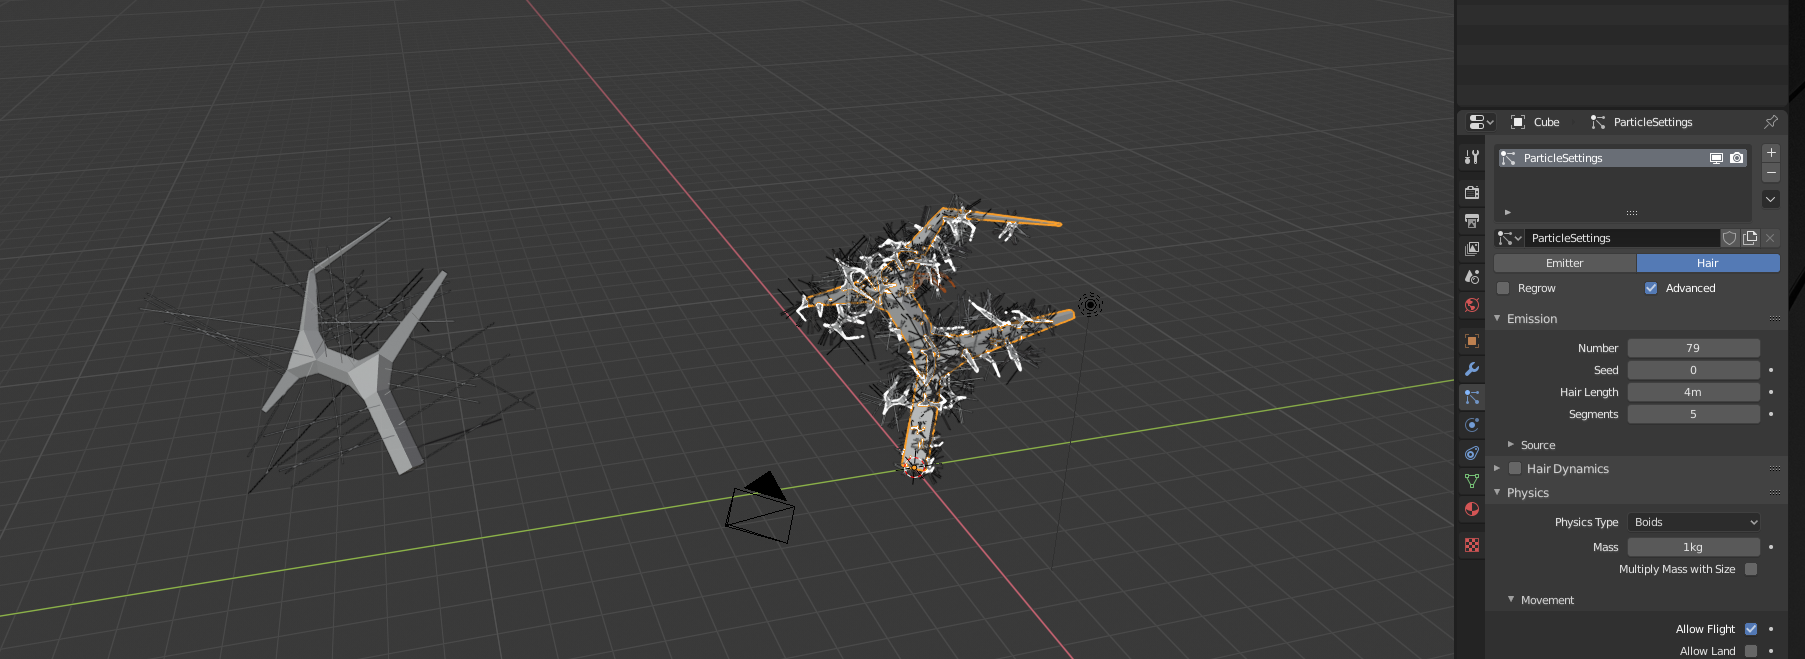The width and height of the screenshot is (1805, 659).
Task: Animate the Hair Length property dot
Action: point(1771,392)
